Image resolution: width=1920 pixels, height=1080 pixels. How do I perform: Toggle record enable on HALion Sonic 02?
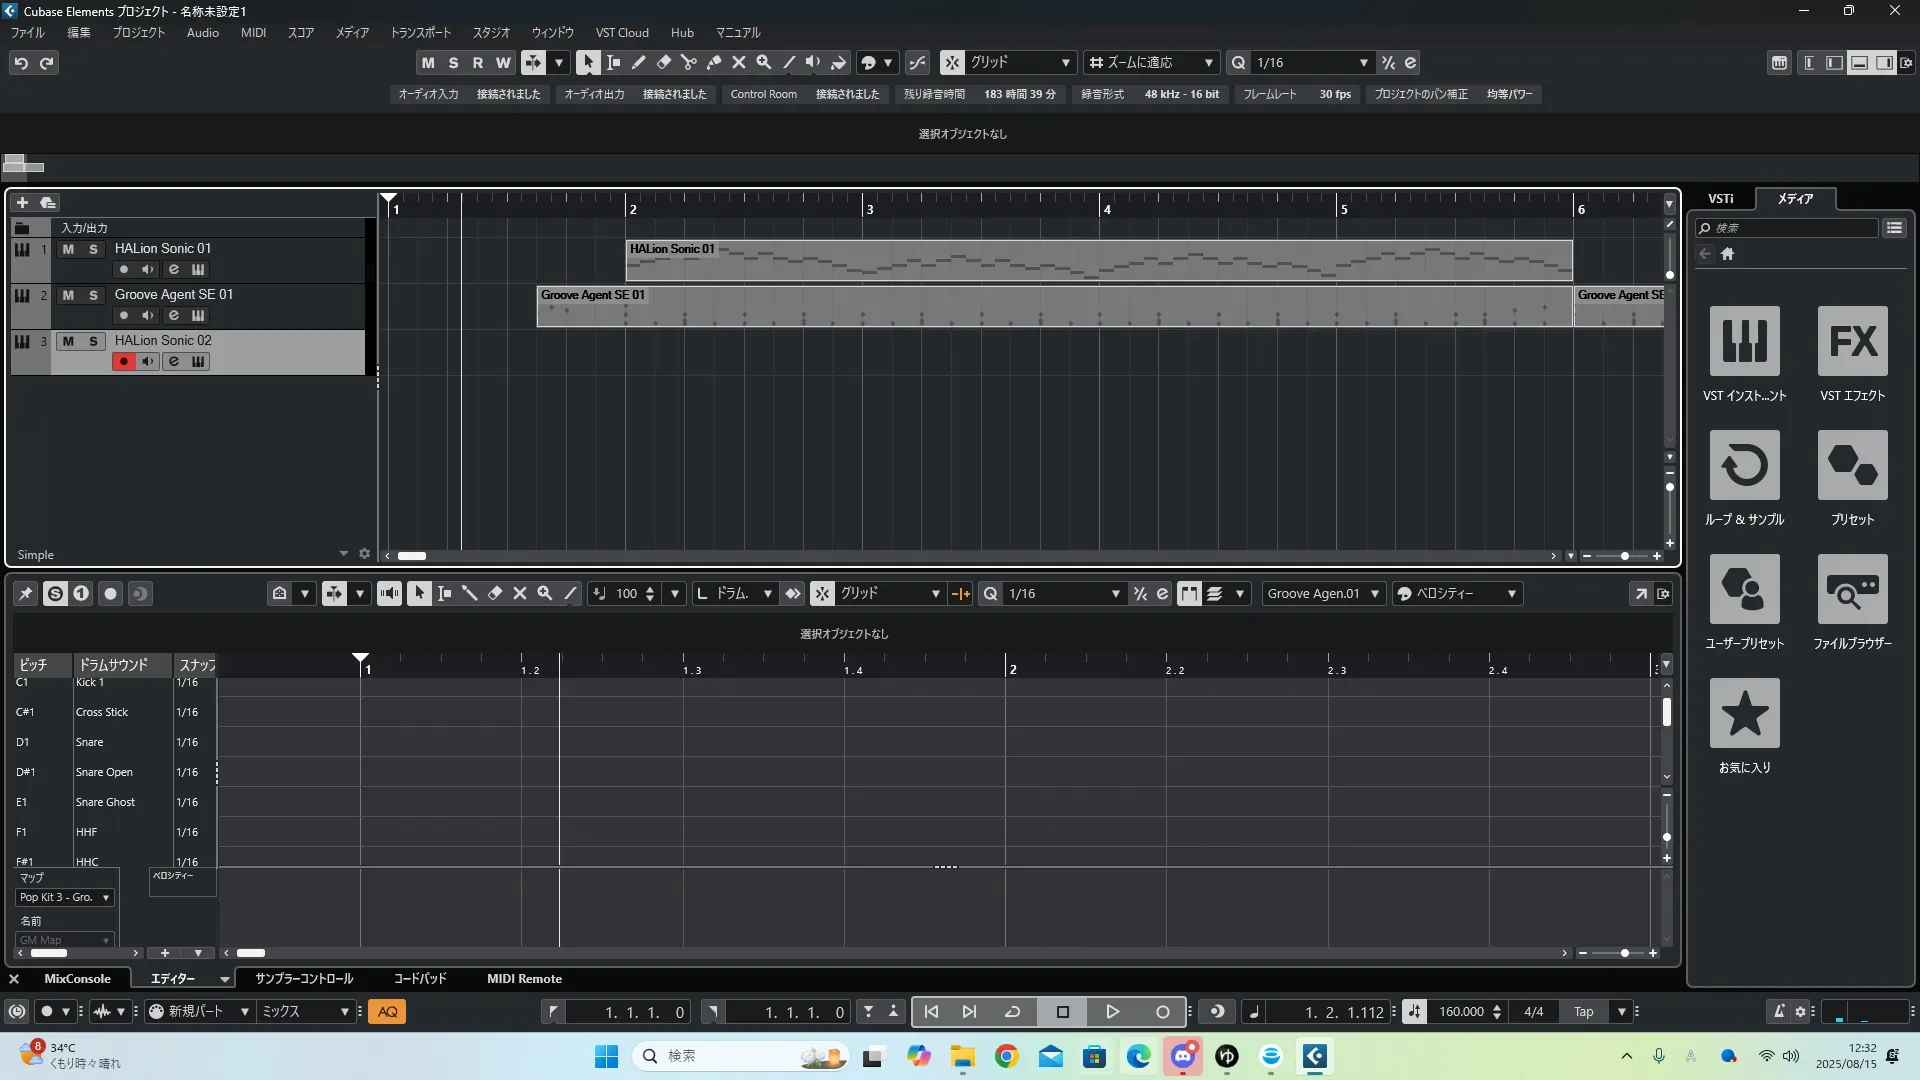pos(123,361)
